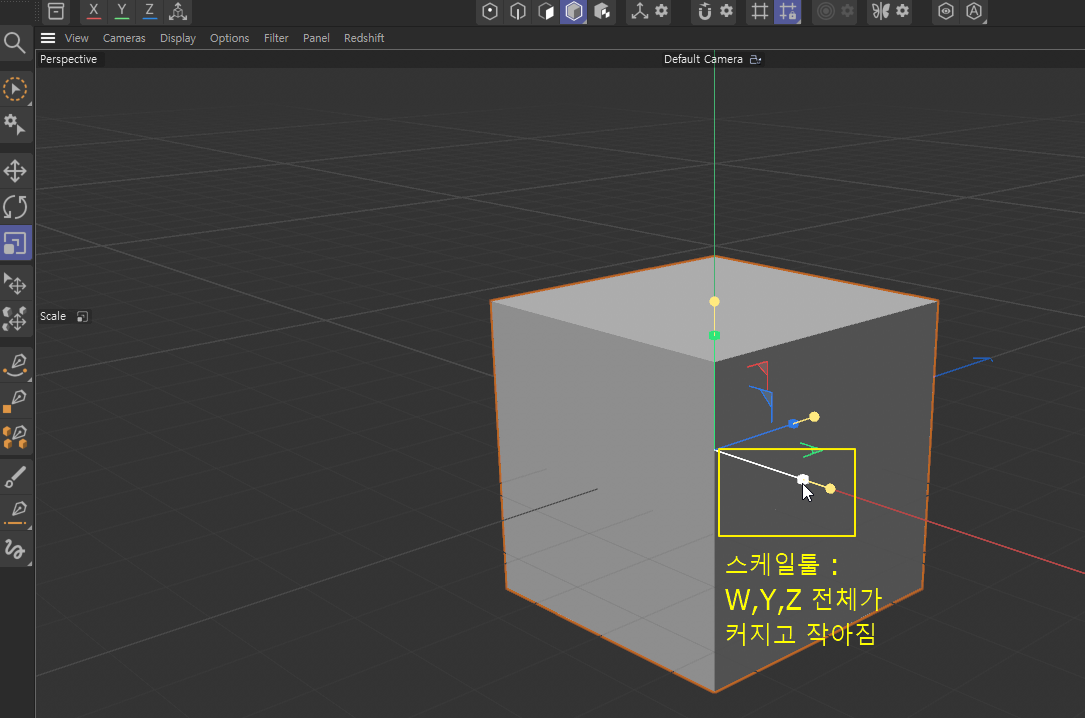Toggle Soft Selection
This screenshot has height=718, width=1085.
point(826,11)
